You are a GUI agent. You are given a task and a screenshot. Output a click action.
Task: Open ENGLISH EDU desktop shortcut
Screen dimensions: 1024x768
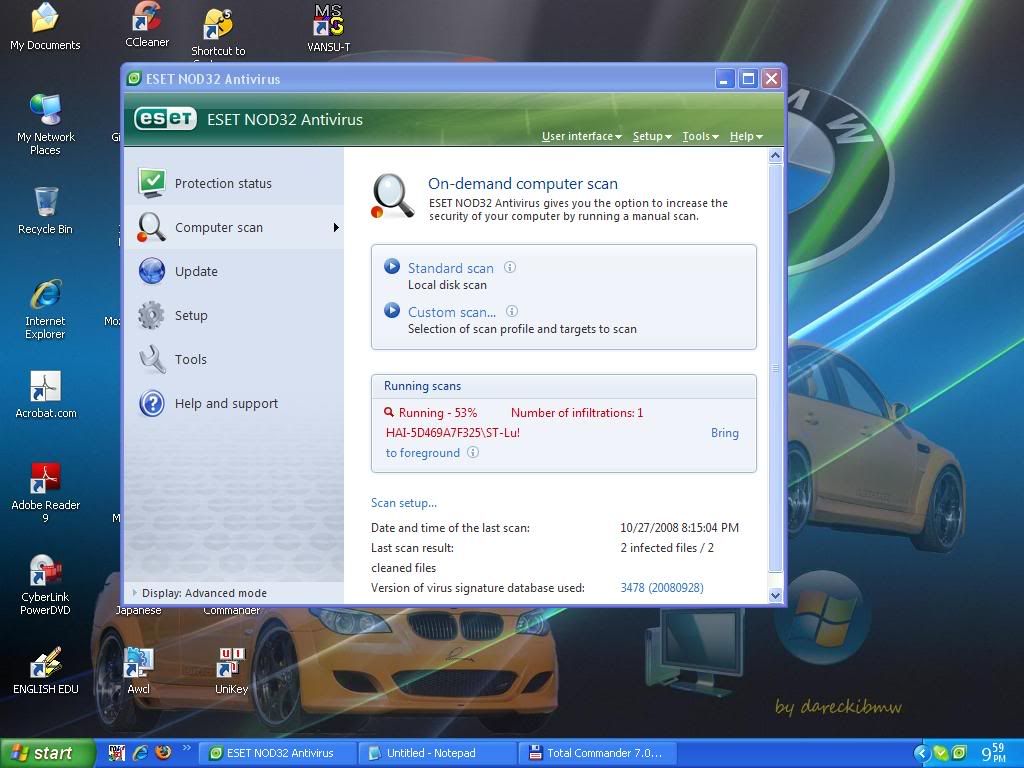(46, 670)
